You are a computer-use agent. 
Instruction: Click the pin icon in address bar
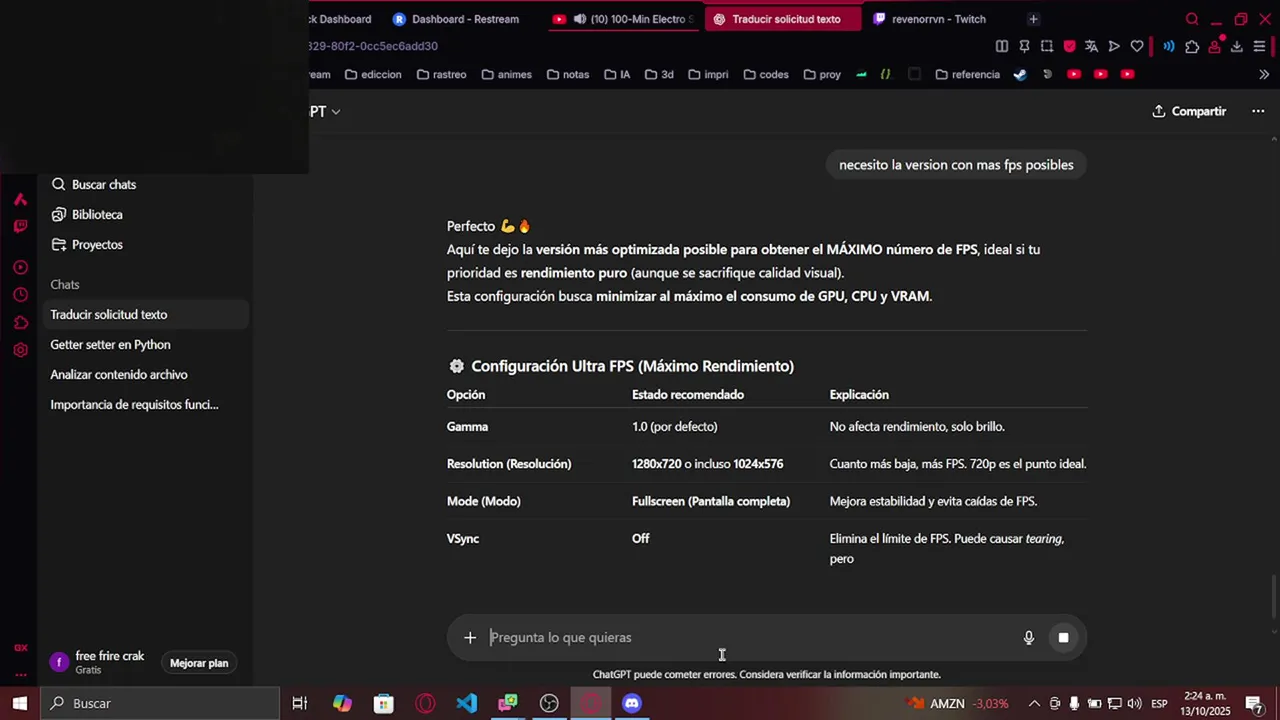point(1024,46)
